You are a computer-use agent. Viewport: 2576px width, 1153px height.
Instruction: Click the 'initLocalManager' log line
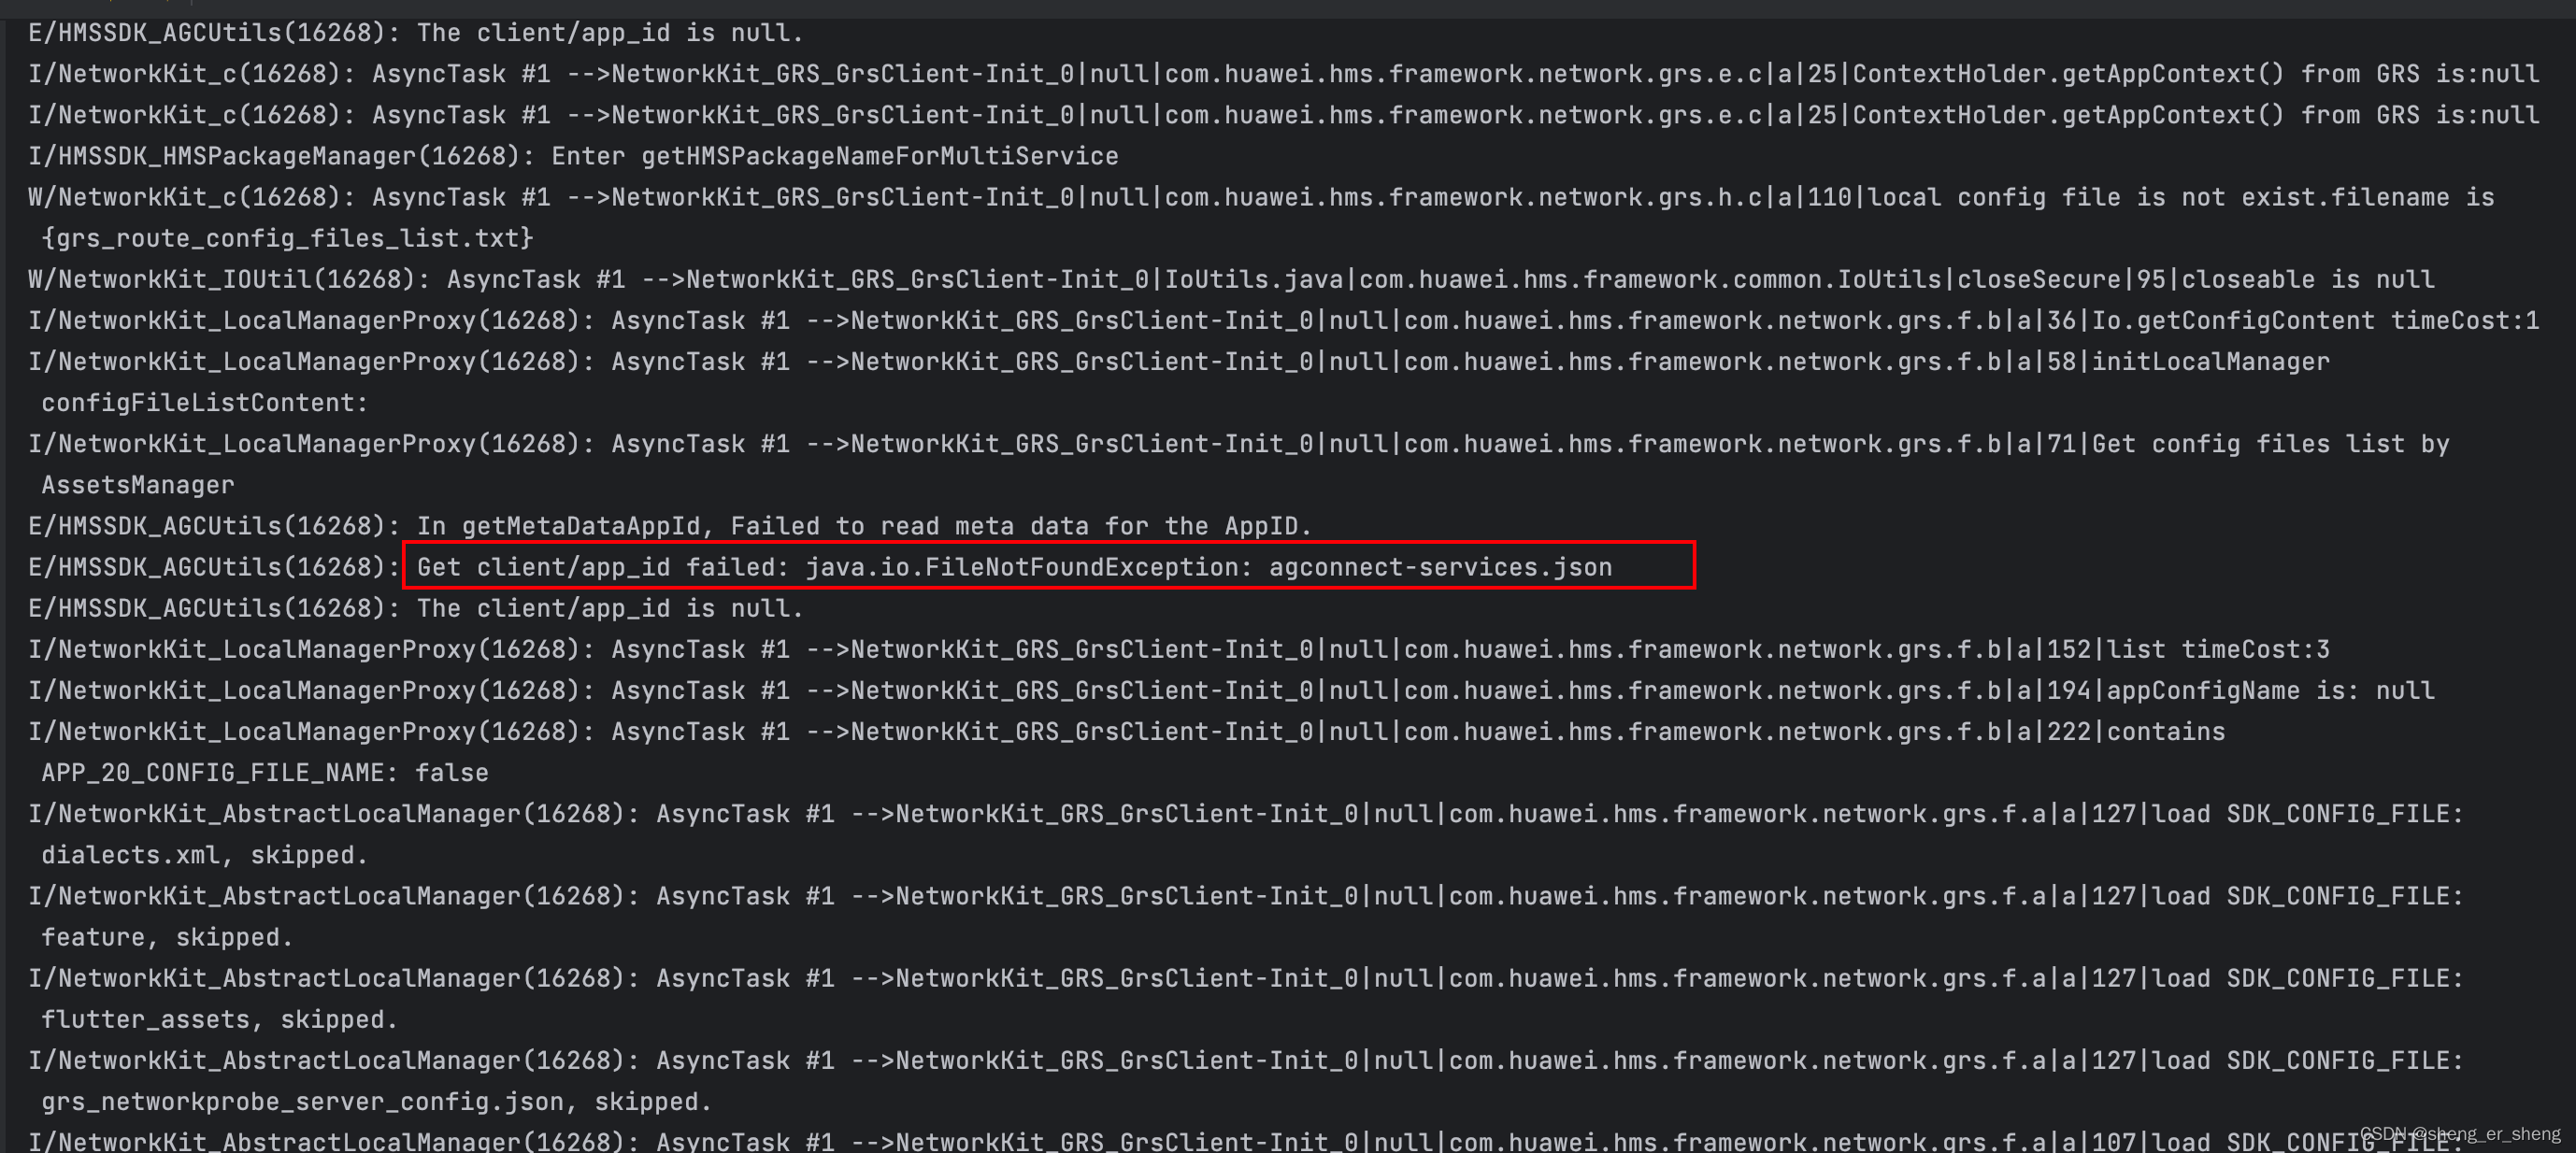1179,361
